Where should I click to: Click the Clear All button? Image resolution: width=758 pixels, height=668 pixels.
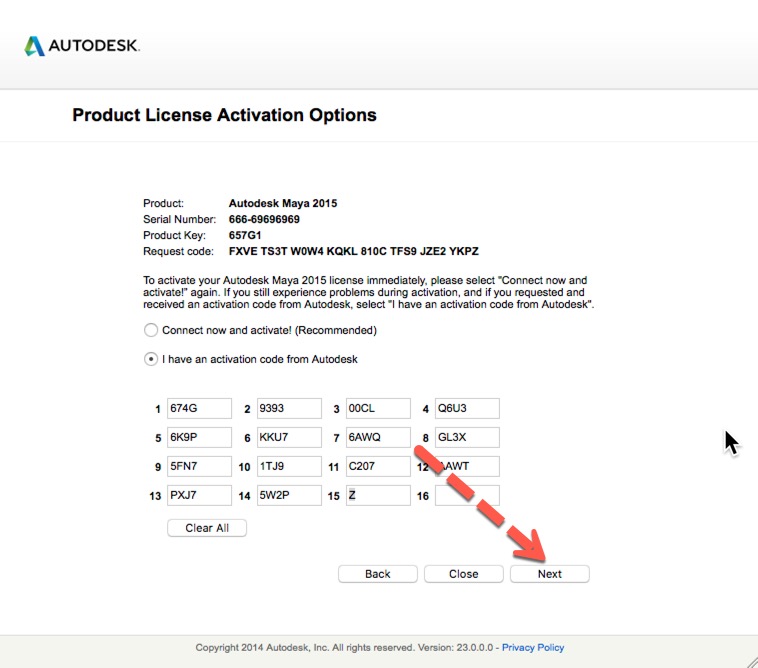207,528
